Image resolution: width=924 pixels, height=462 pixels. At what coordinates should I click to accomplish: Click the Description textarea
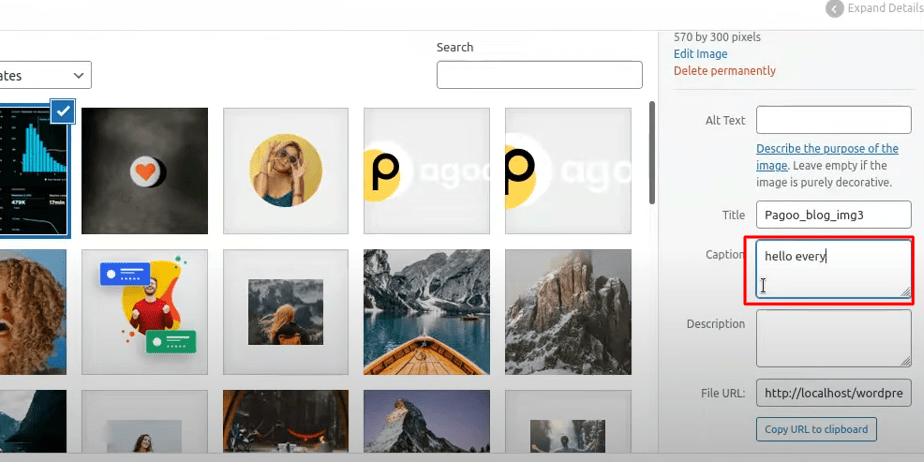833,339
